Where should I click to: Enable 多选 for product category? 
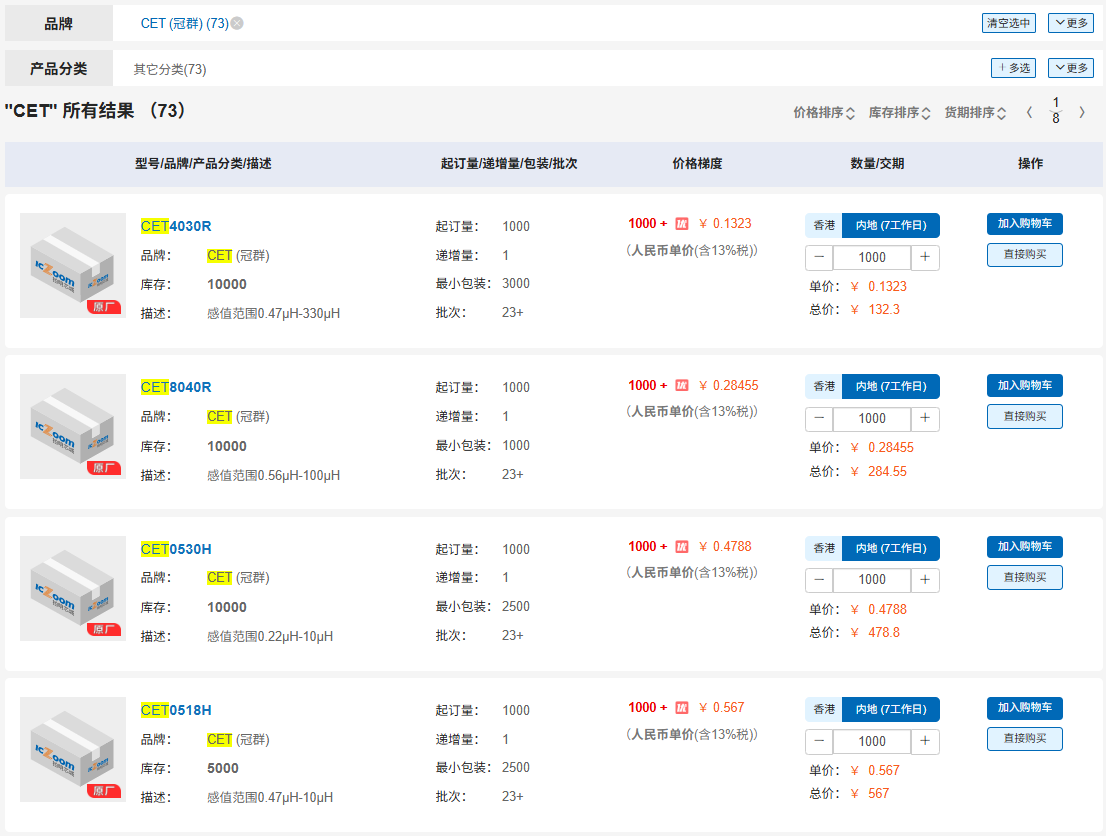(1014, 68)
